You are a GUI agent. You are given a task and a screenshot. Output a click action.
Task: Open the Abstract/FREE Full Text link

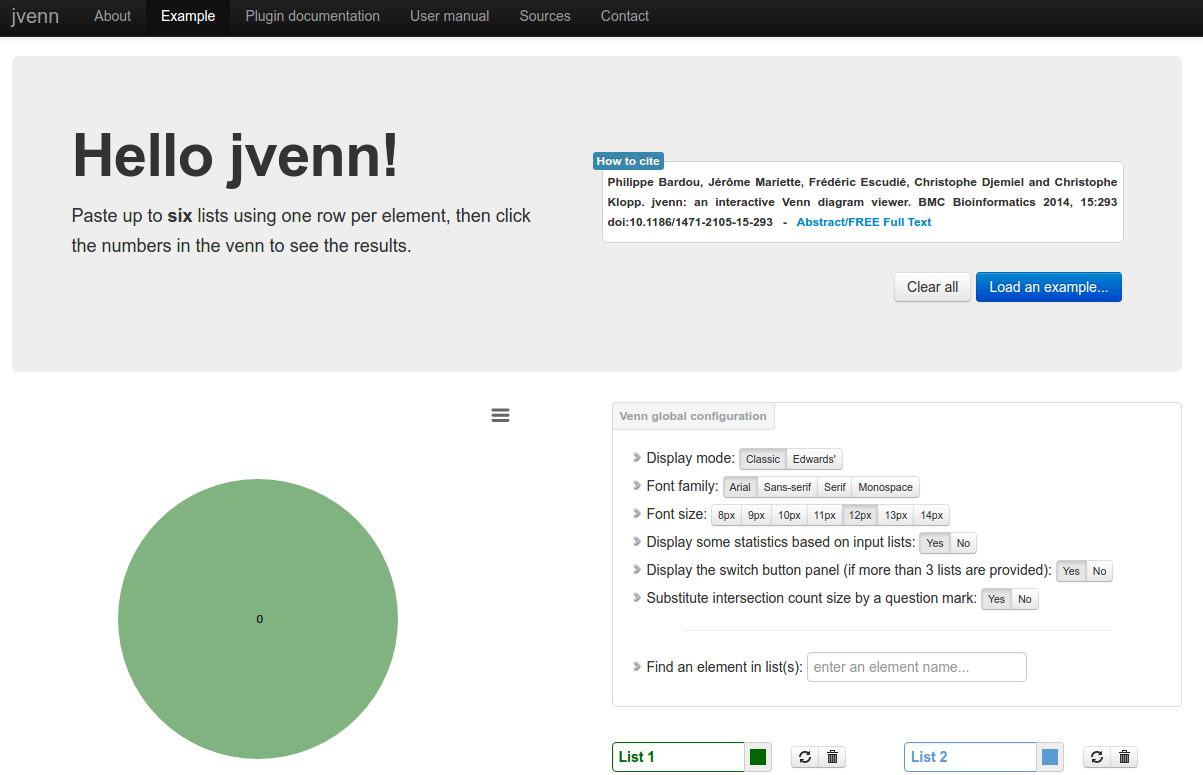pyautogui.click(x=864, y=222)
